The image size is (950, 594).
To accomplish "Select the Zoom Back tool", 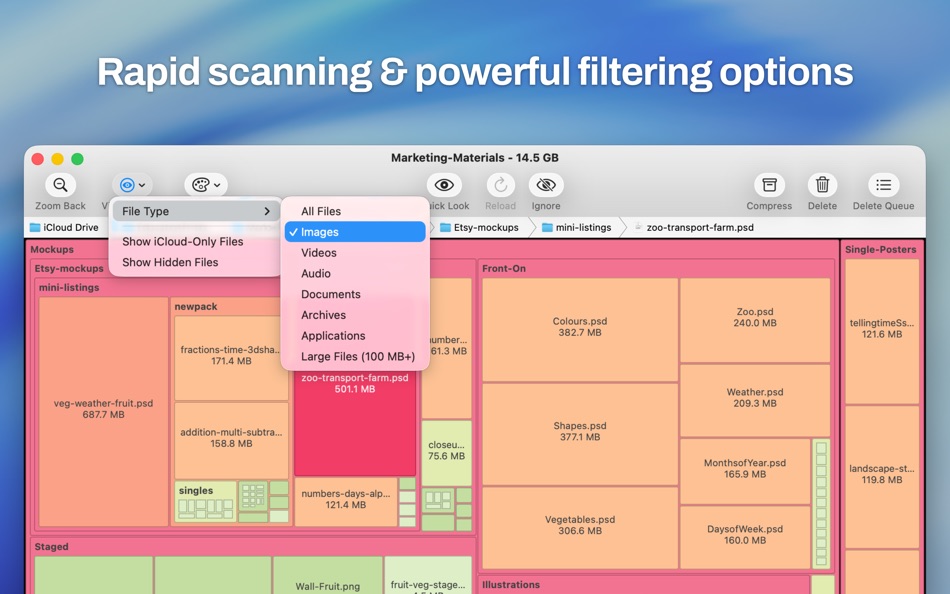I will [60, 190].
